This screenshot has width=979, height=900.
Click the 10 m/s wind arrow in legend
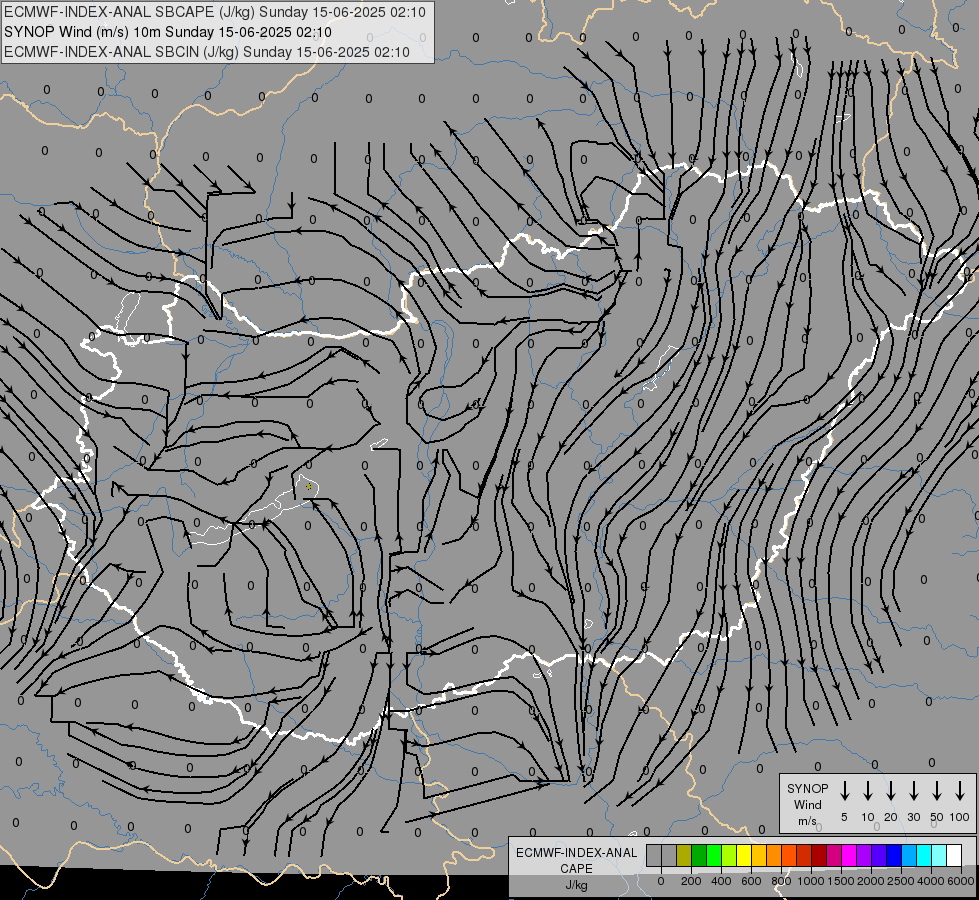point(867,790)
